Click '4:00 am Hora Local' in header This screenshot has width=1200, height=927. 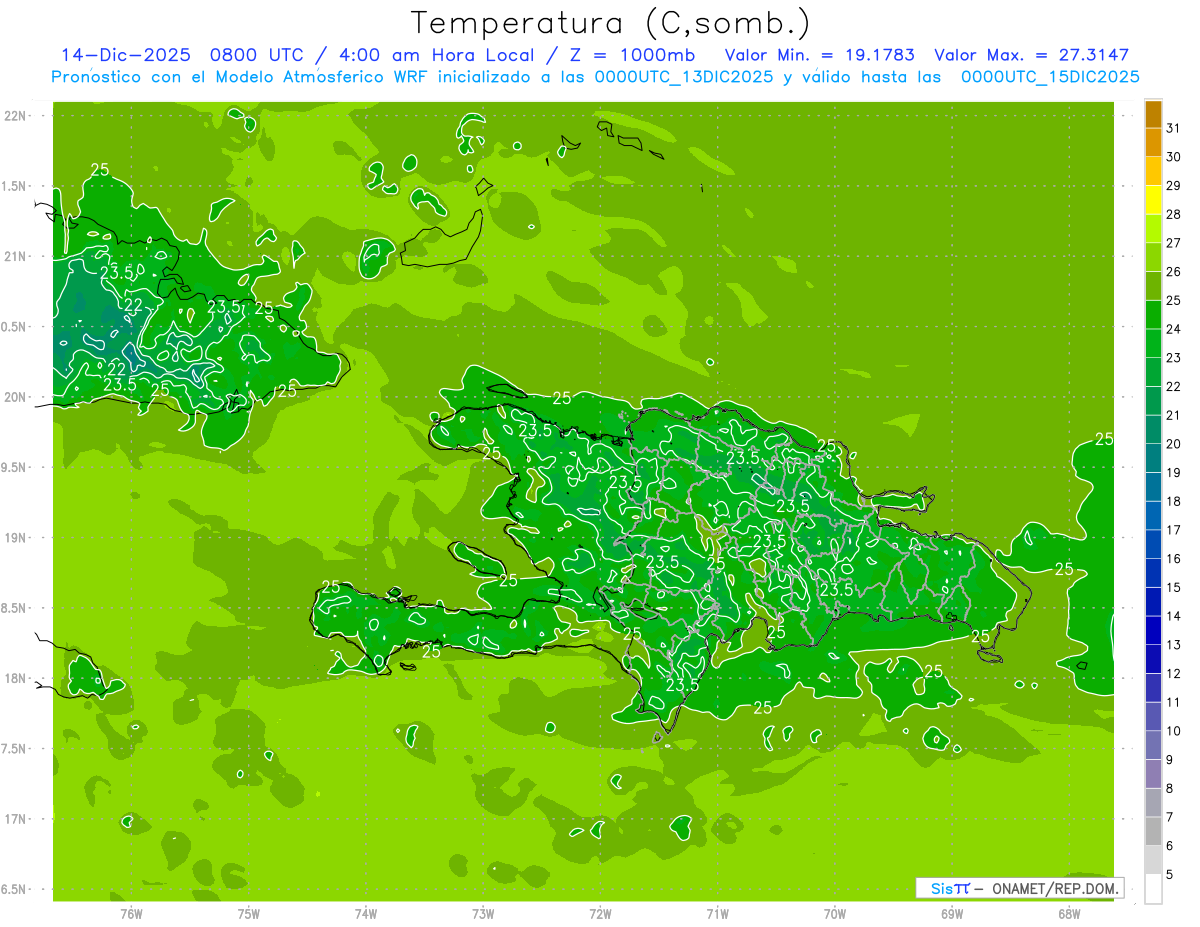(x=433, y=55)
